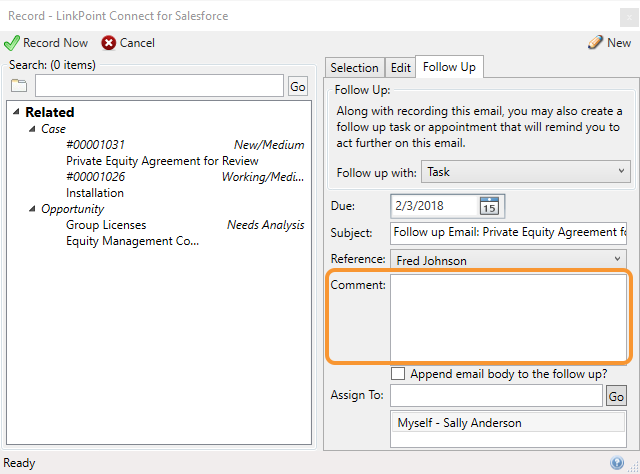Click the Go button next to search field
This screenshot has height=474, width=640.
point(298,87)
